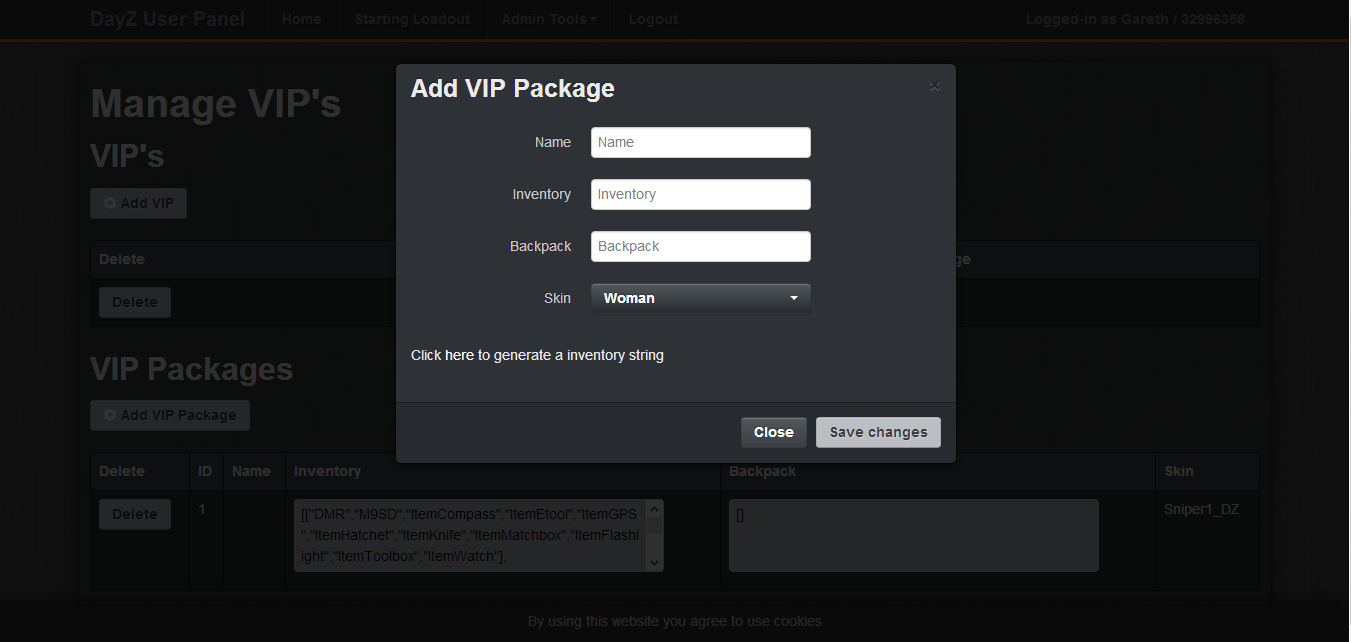
Task: Open the Starting Loadout page
Action: 412,19
